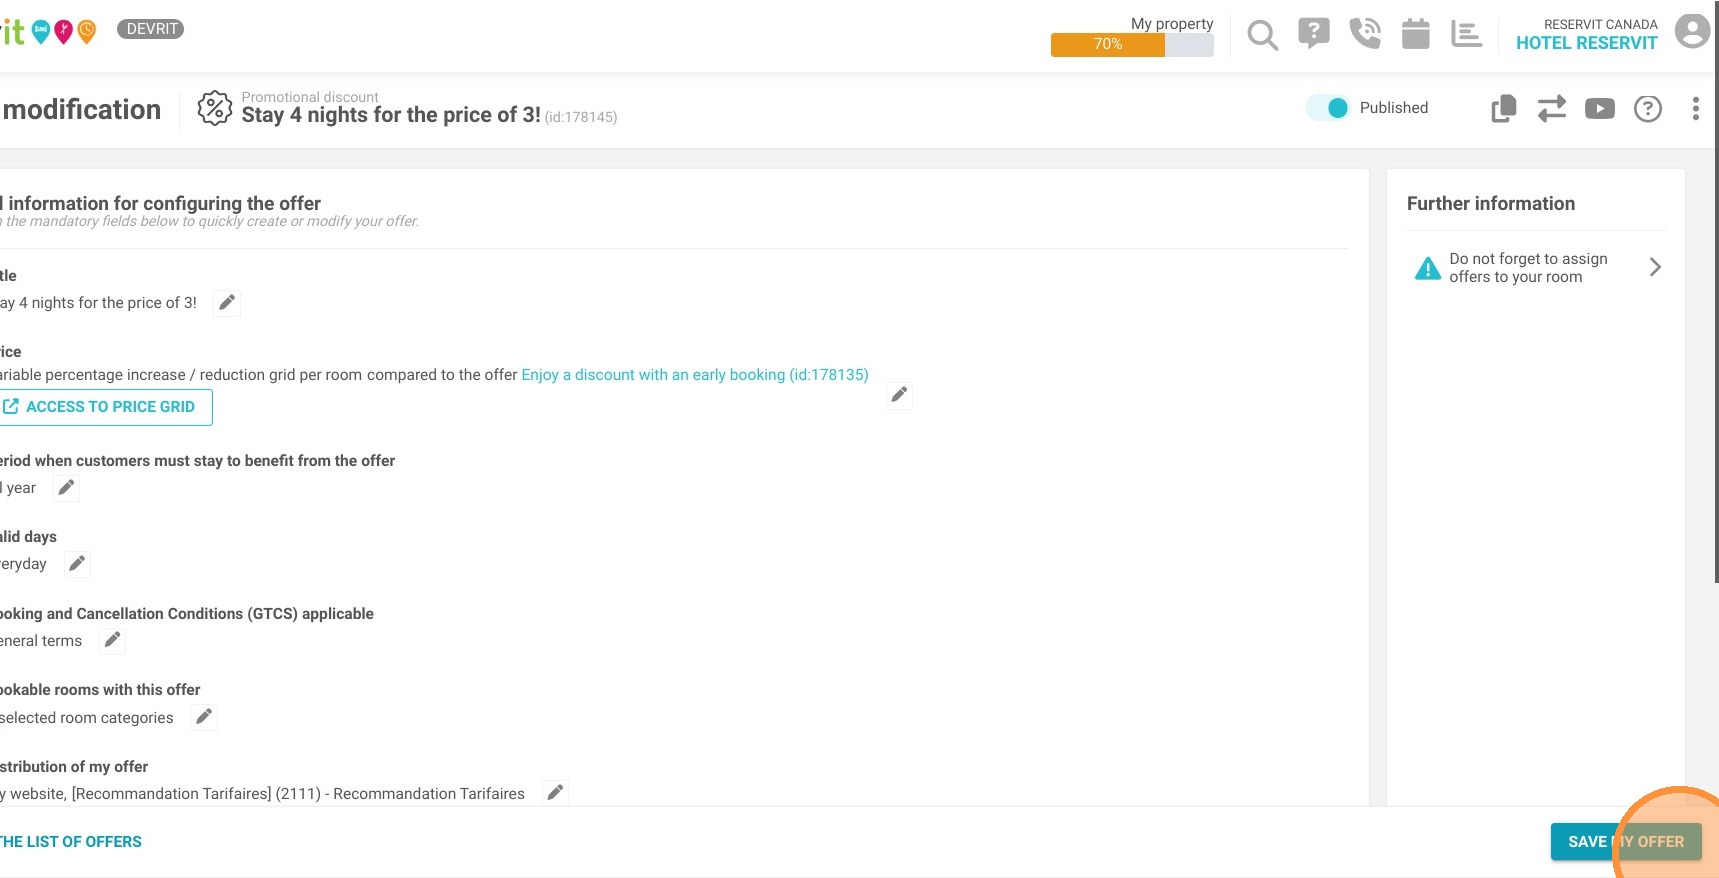The width and height of the screenshot is (1719, 878).
Task: Open the help chat bubble icon
Action: coord(1314,33)
